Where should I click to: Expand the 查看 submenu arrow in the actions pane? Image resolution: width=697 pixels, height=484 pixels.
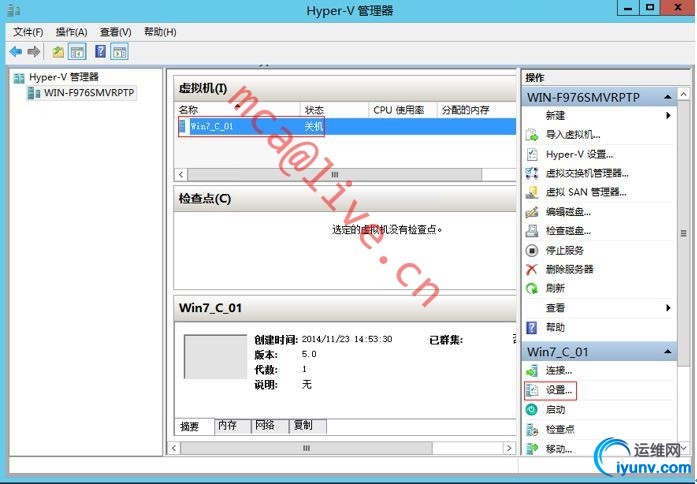click(668, 308)
